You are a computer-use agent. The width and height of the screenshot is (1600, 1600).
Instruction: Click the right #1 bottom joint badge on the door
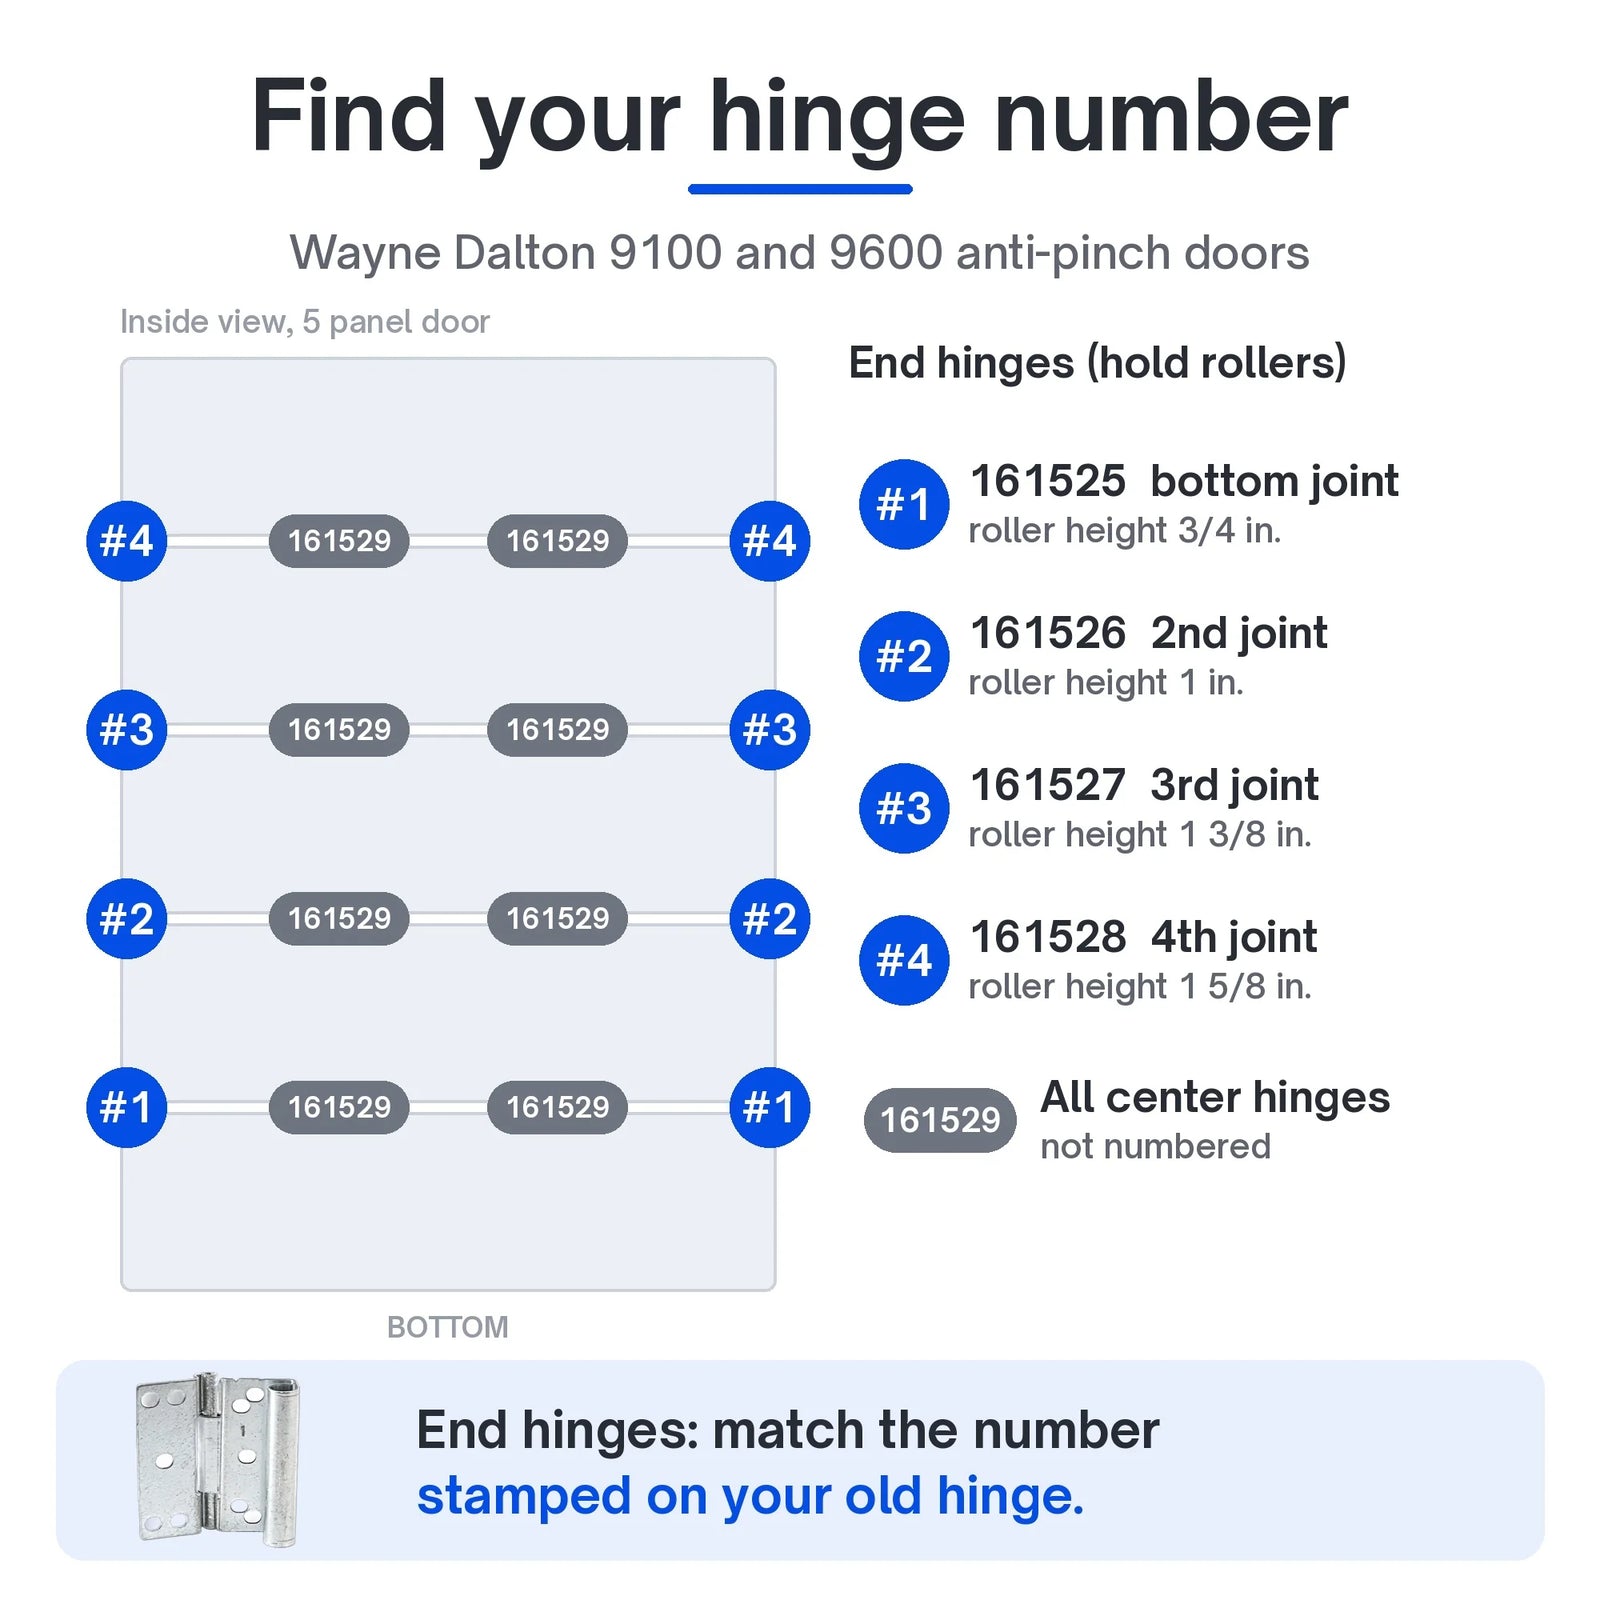(770, 1107)
